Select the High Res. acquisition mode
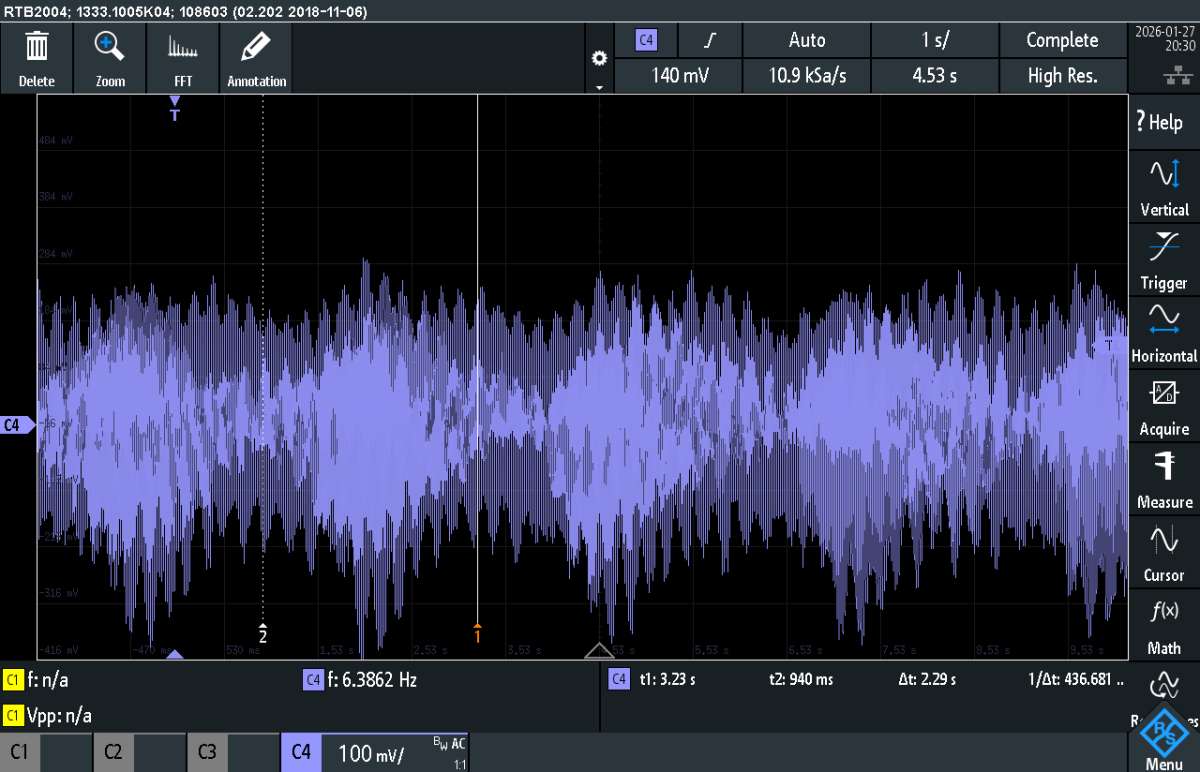 click(1062, 75)
